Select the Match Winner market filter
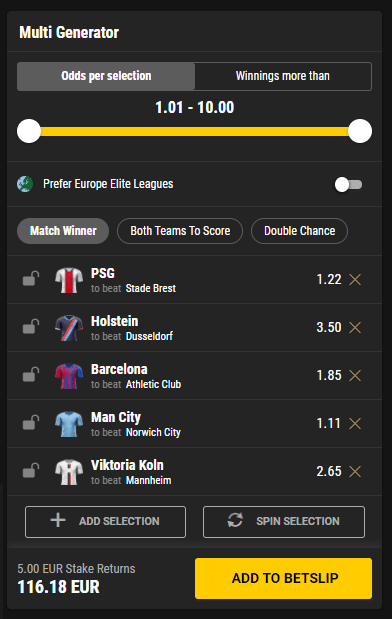Screen dimensions: 392x619 tap(63, 231)
